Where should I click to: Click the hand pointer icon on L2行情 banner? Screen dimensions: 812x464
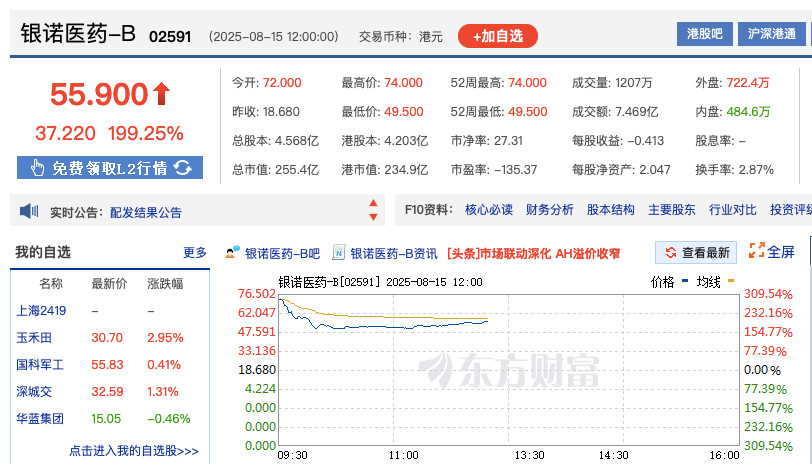37,168
